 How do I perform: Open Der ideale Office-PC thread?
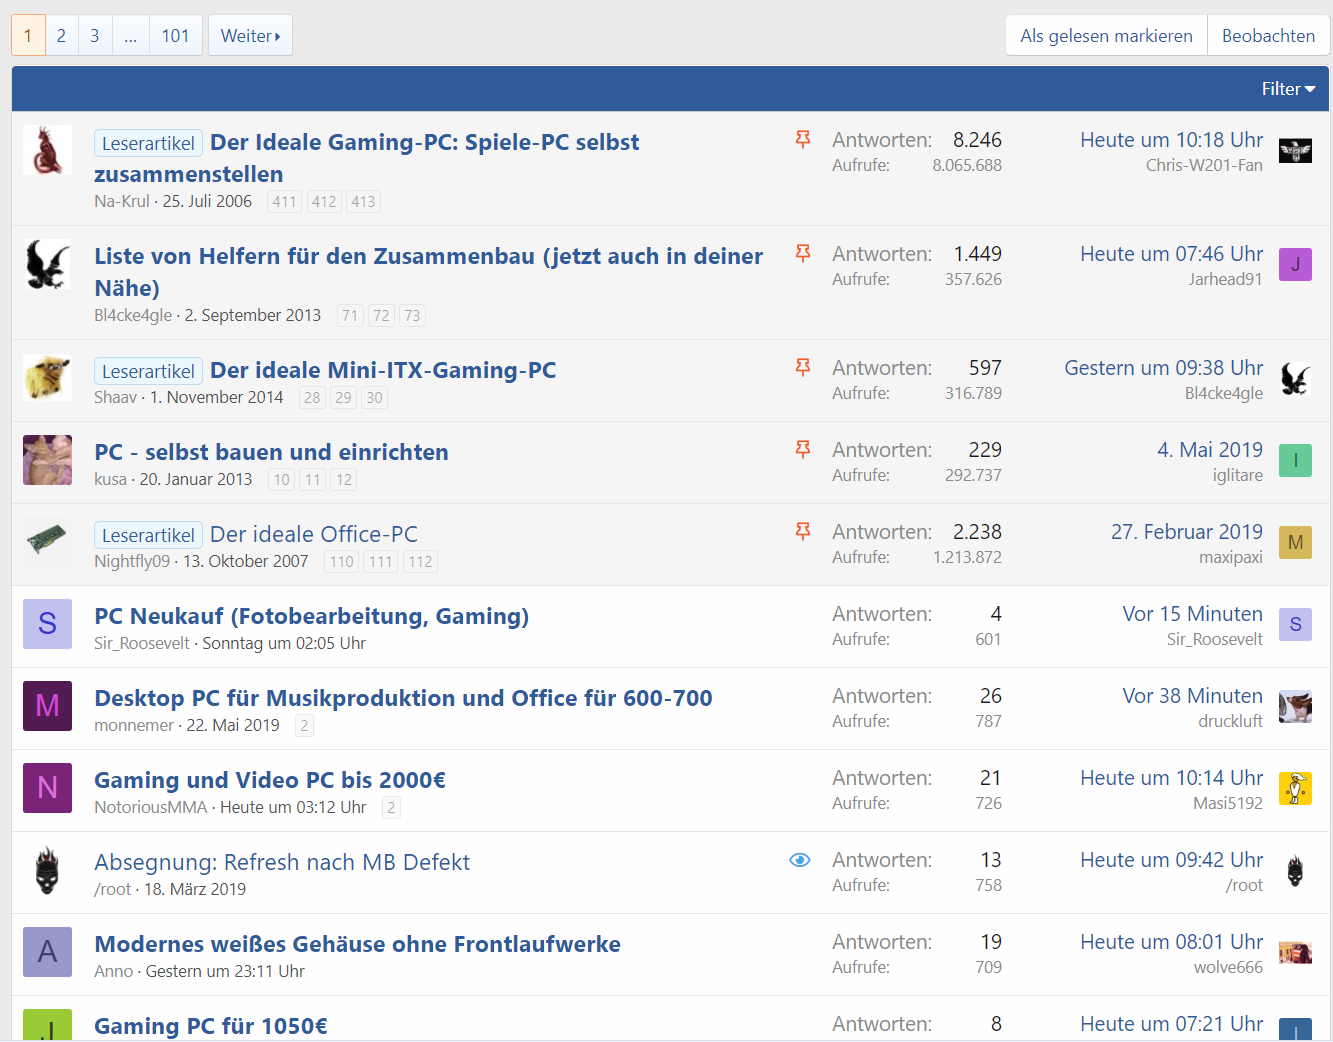314,534
